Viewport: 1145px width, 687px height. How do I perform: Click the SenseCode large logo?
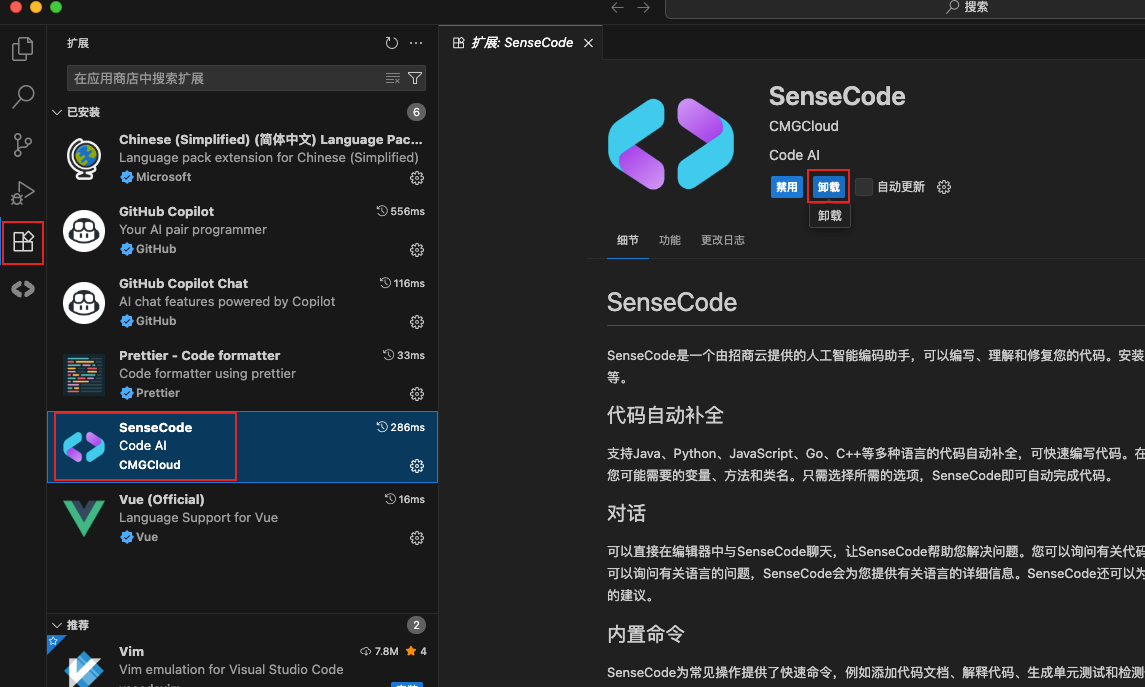click(x=670, y=144)
